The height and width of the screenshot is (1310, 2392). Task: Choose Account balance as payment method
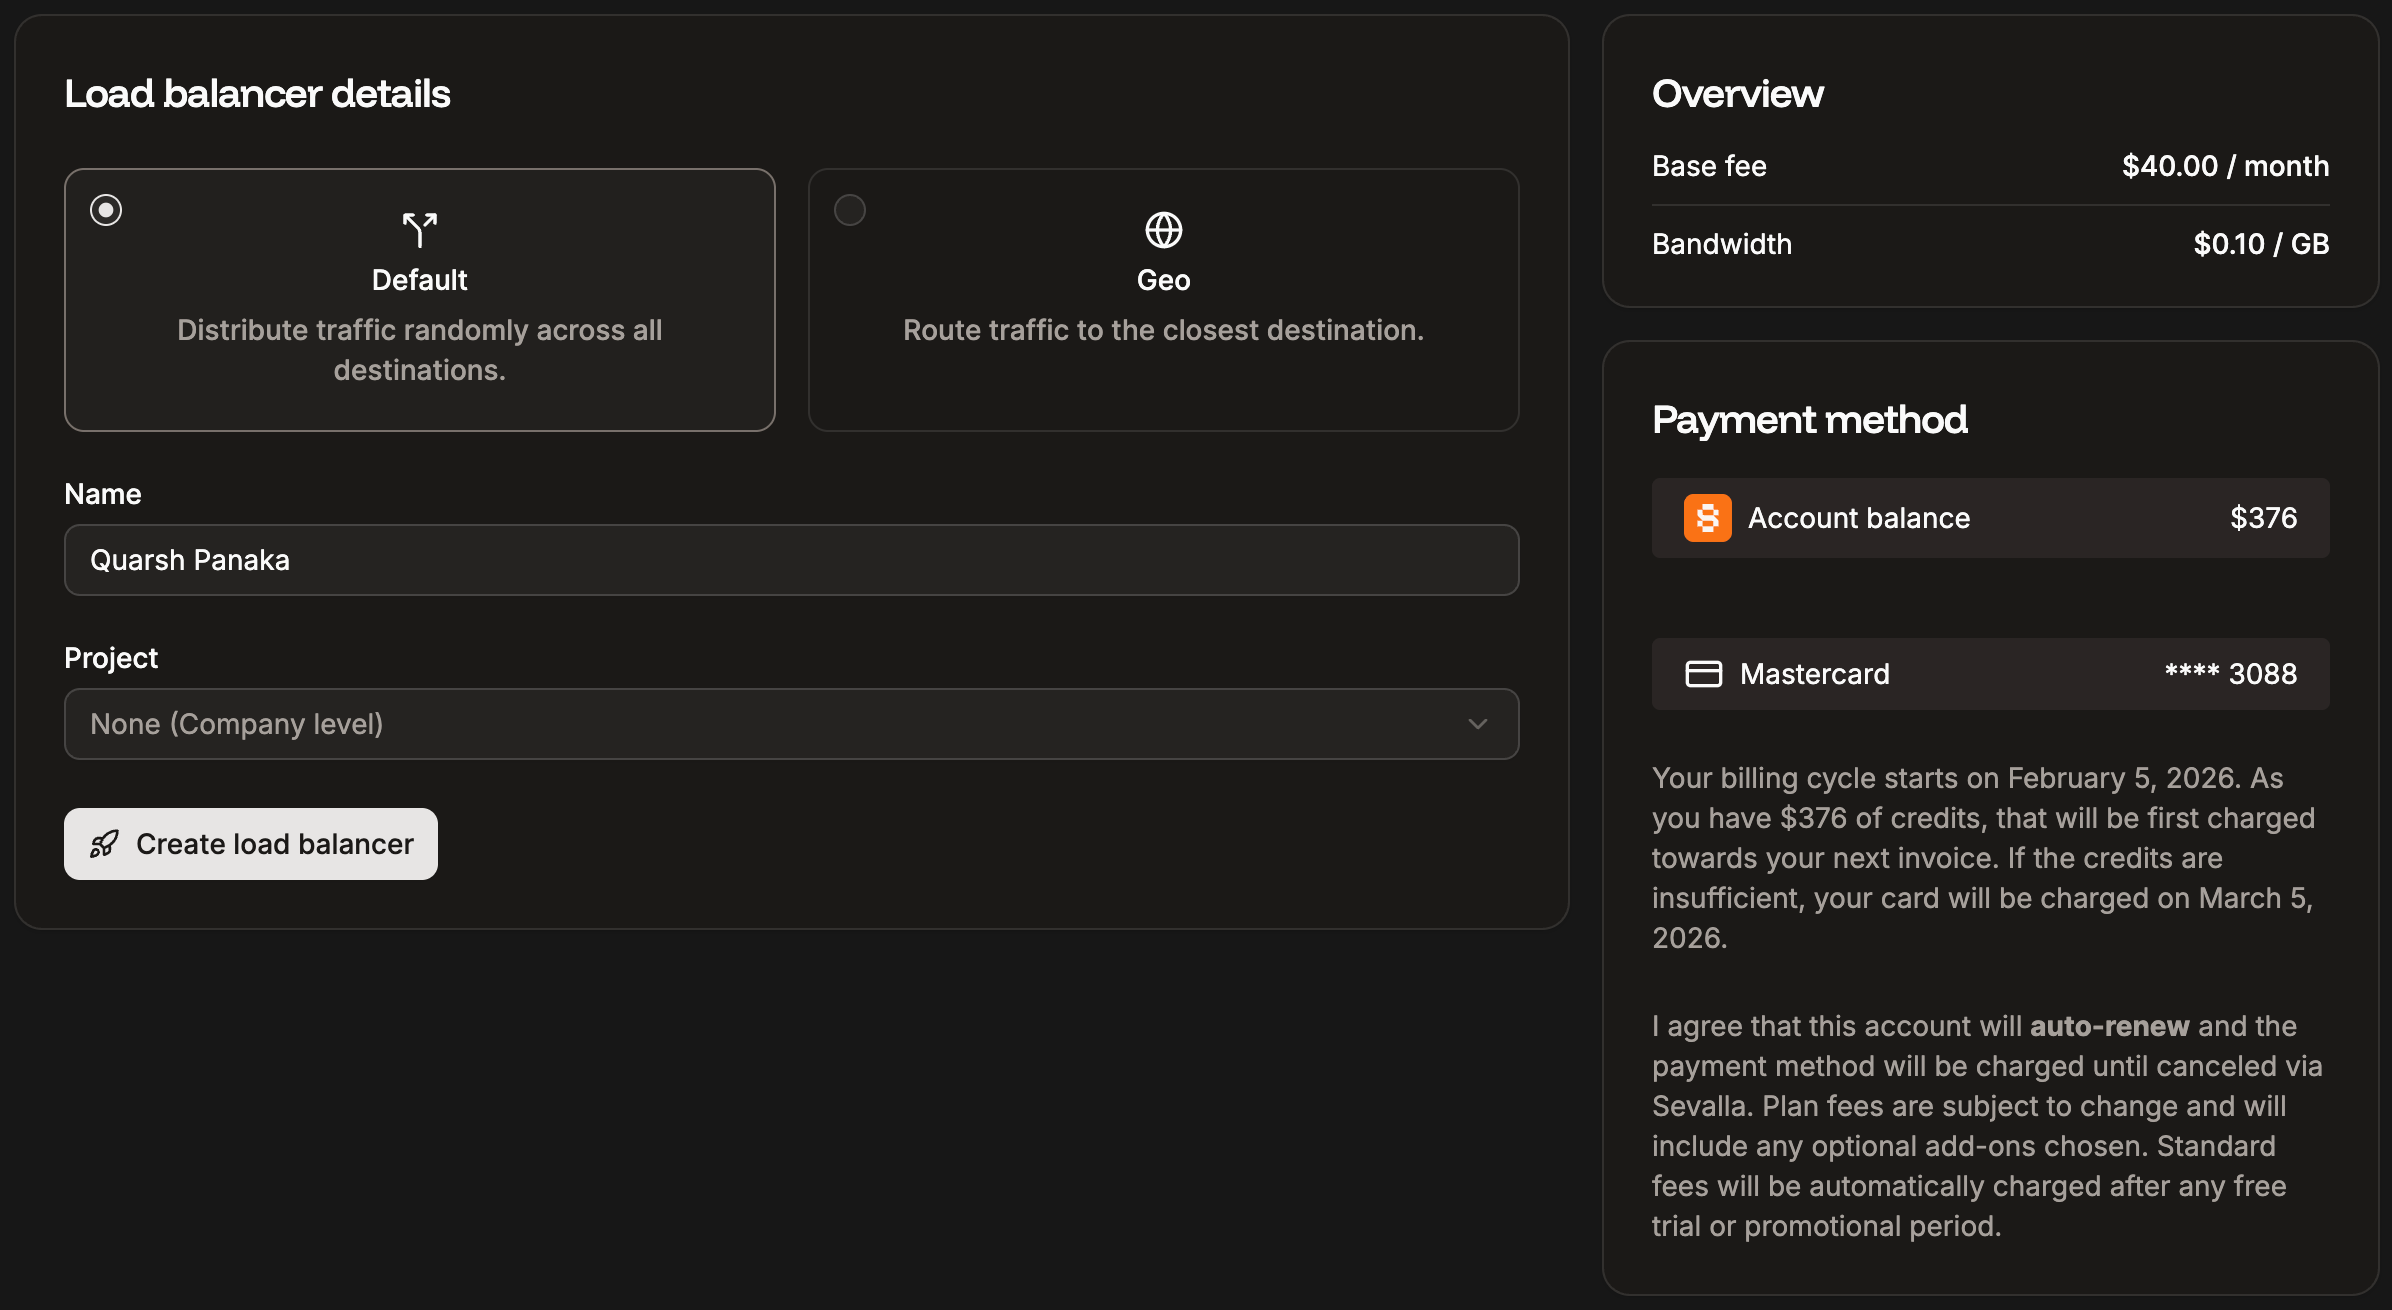click(x=1990, y=517)
